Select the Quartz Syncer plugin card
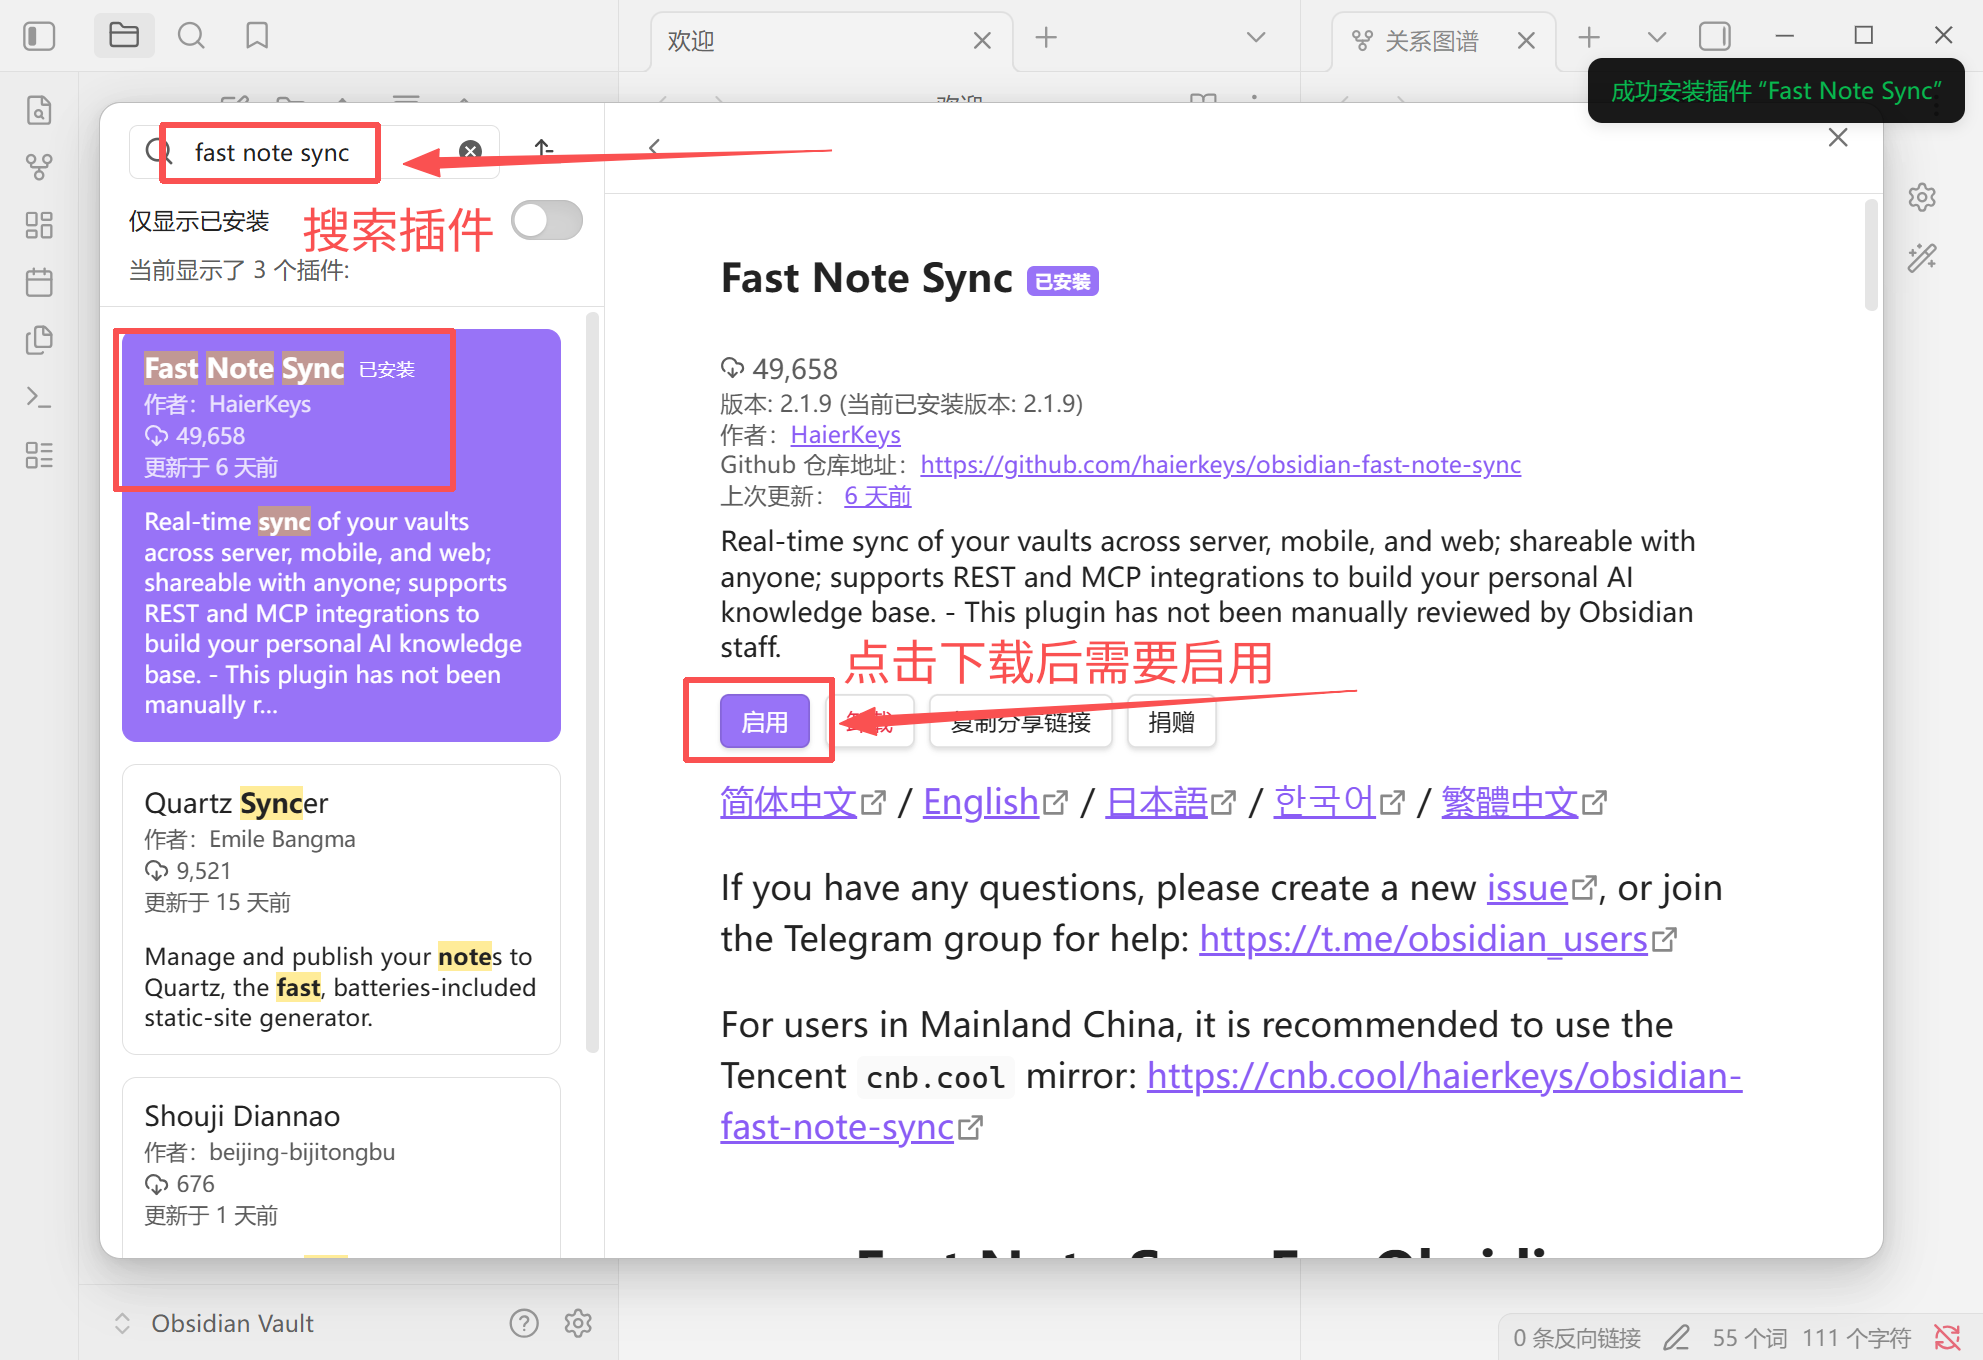1983x1360 pixels. pos(341,909)
